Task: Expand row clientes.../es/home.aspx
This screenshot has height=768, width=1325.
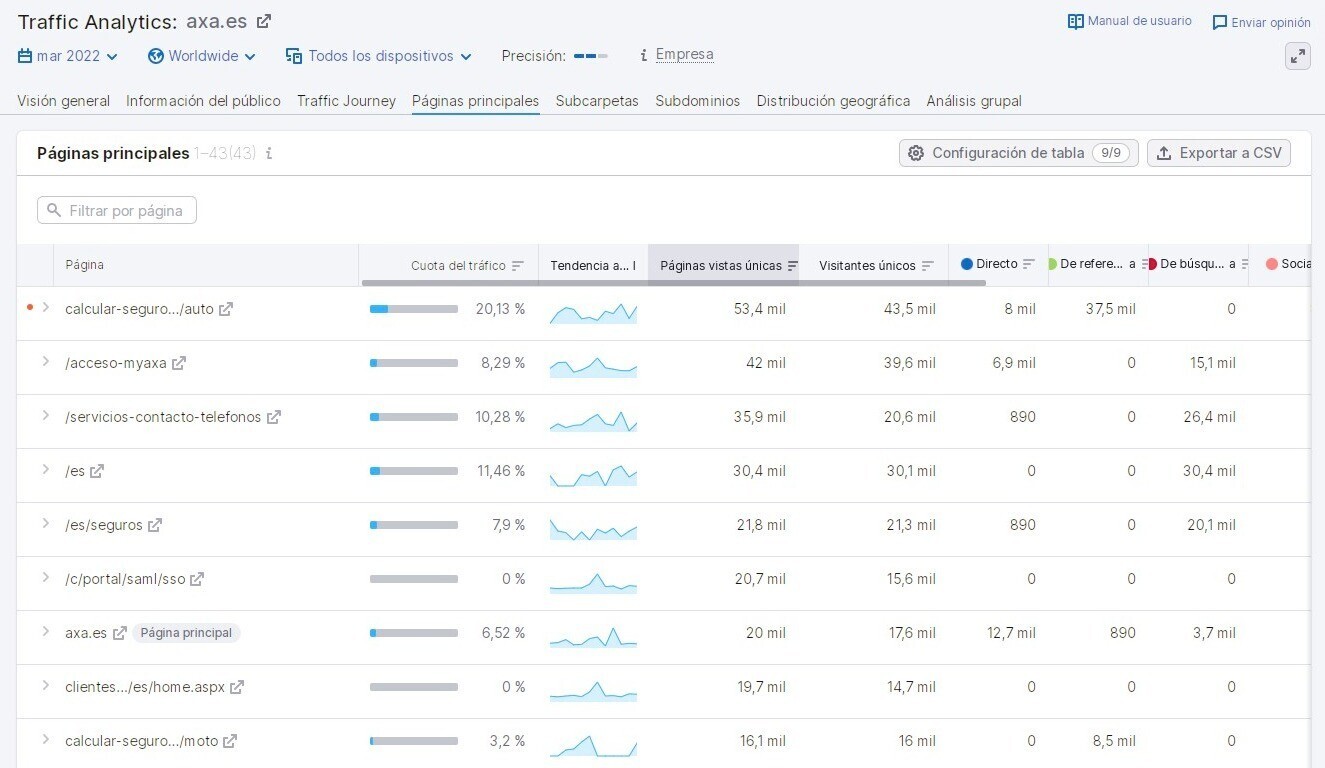Action: pos(46,686)
